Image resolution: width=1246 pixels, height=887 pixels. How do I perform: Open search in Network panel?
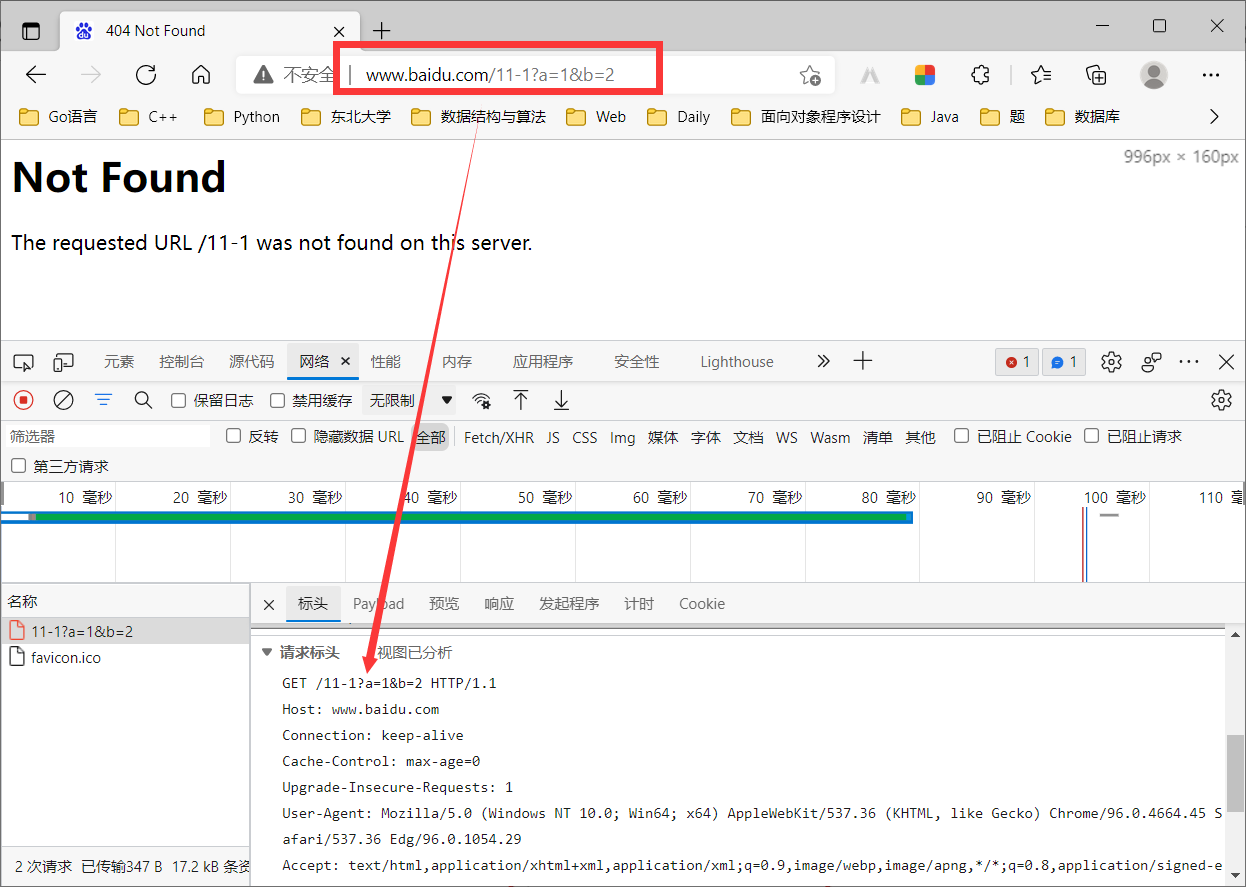(143, 400)
